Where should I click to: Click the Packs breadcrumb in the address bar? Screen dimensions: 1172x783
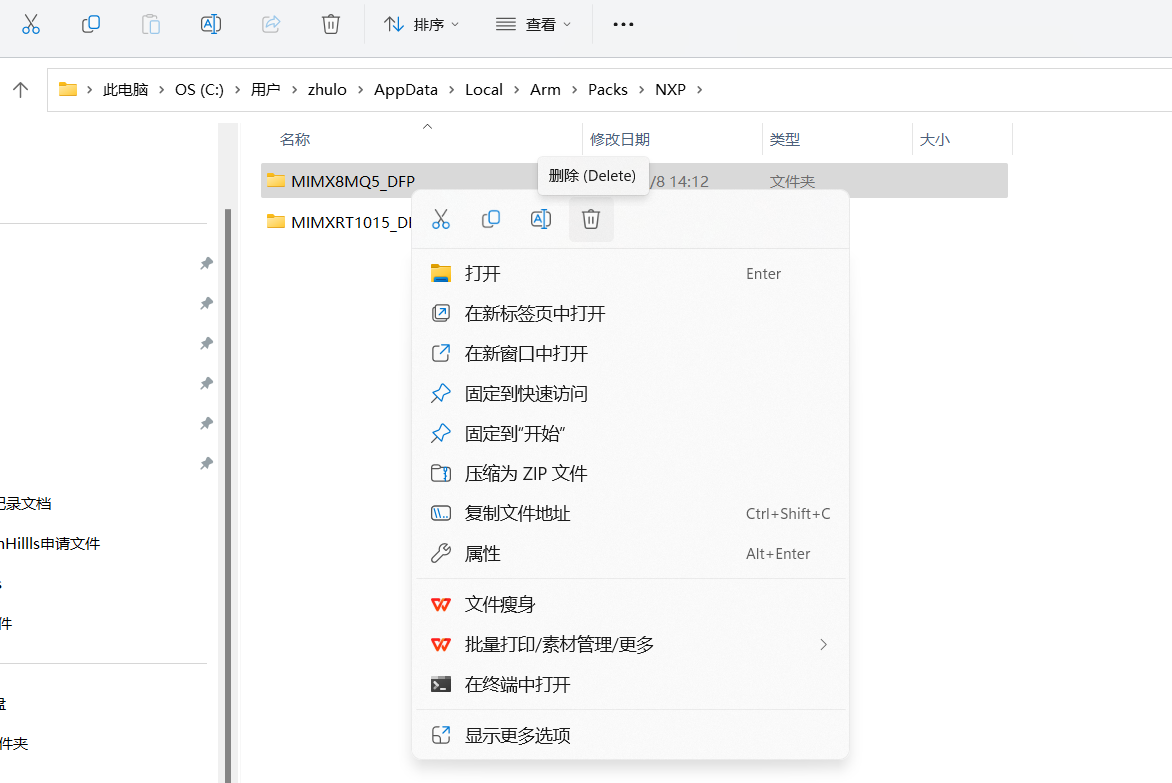607,89
